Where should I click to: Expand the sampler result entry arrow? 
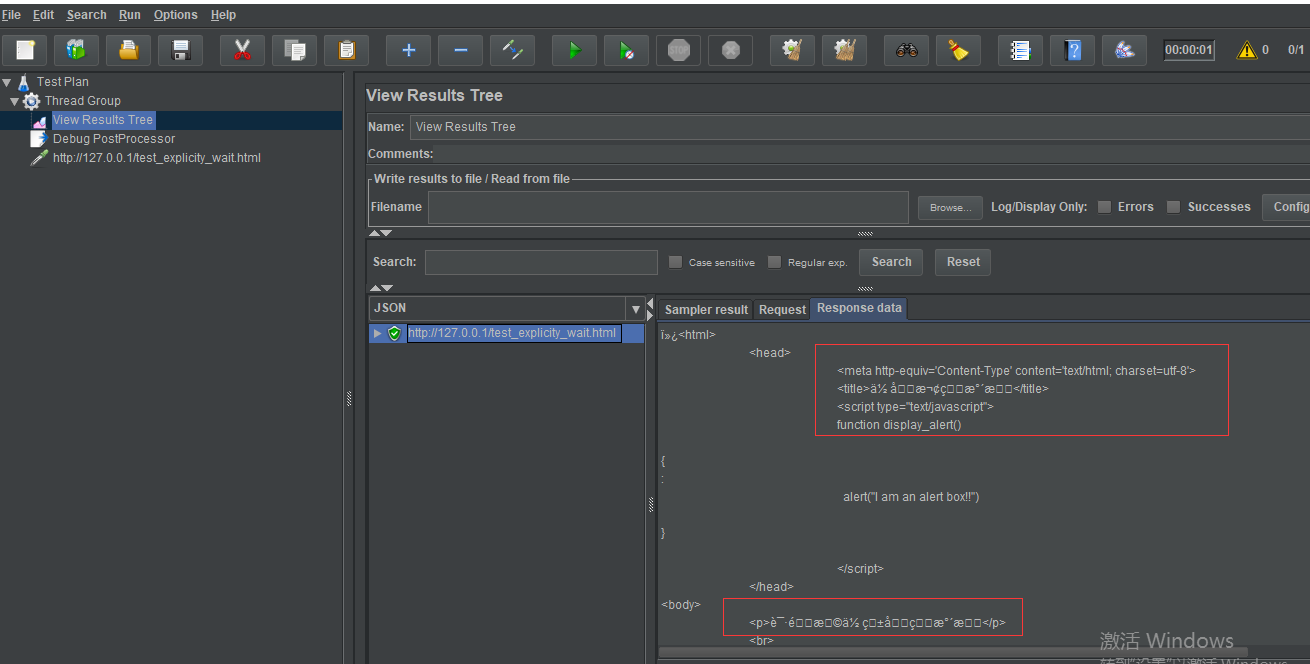click(377, 333)
